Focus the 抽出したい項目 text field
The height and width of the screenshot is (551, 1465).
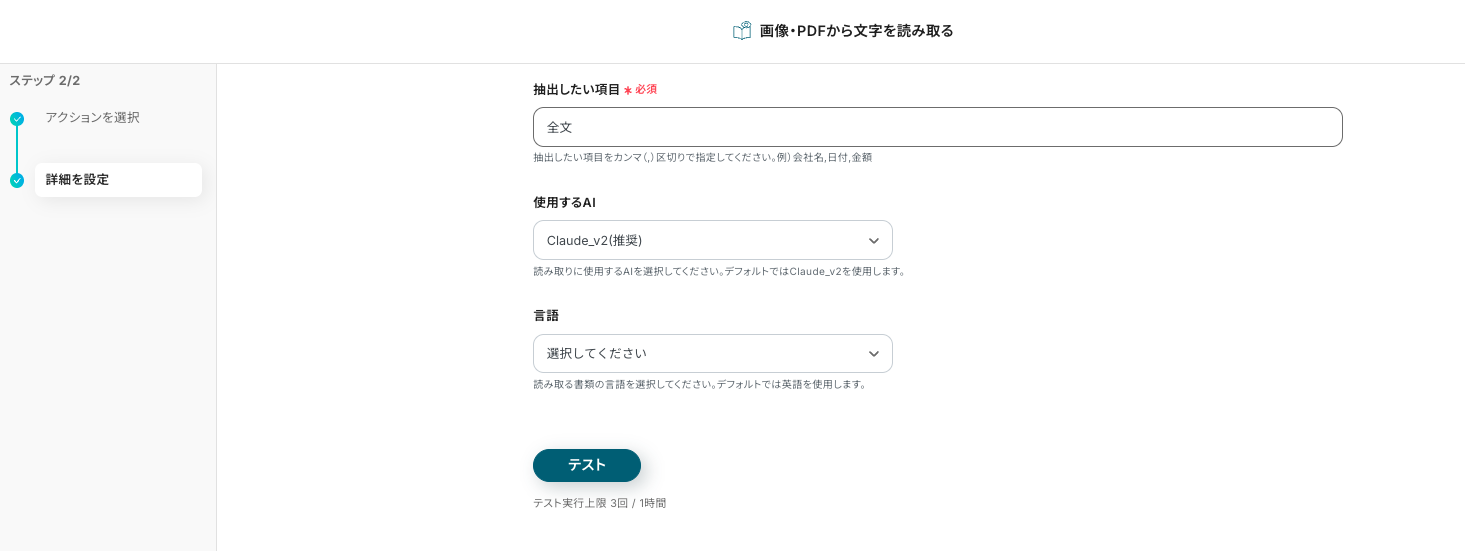[937, 128]
